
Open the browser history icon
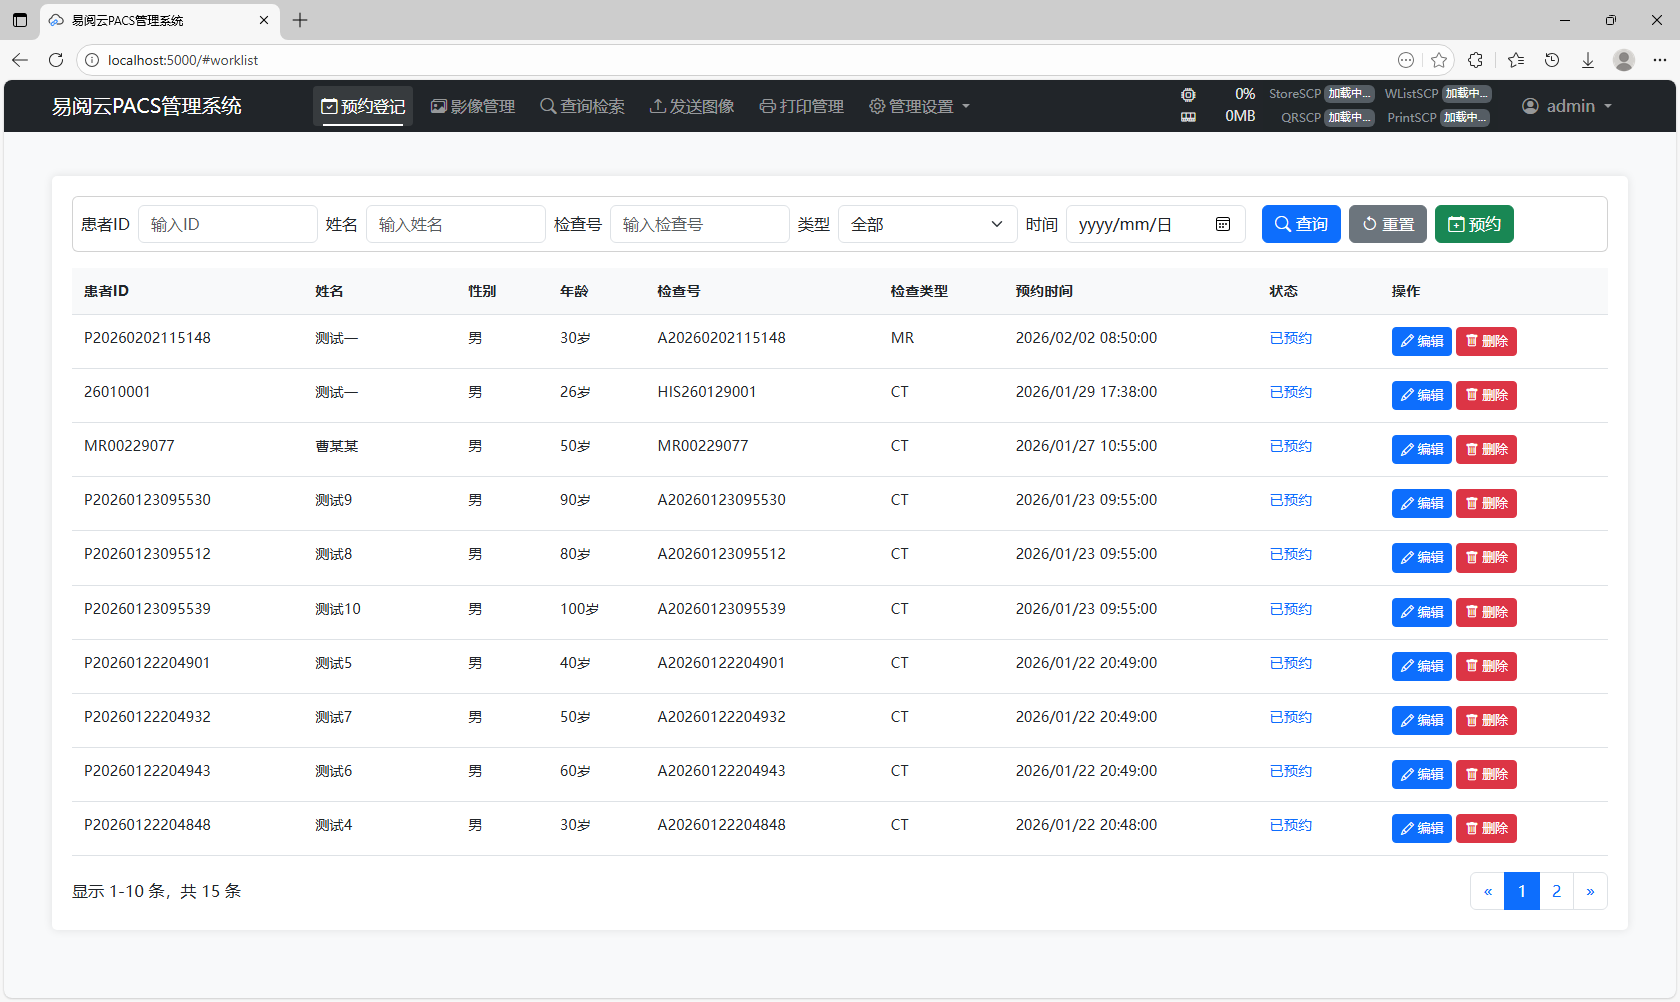click(1552, 60)
